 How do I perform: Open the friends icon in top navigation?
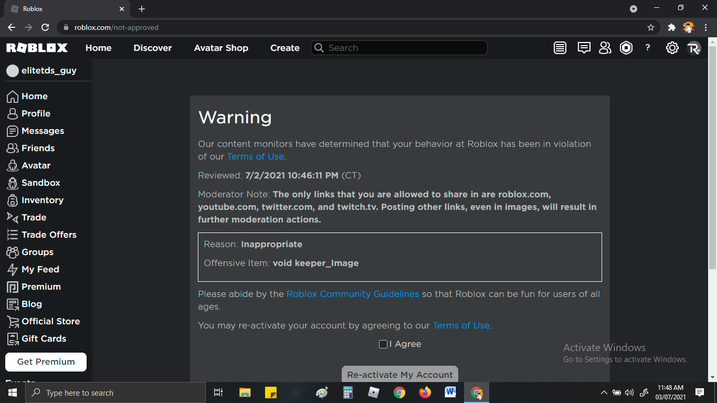pos(605,48)
